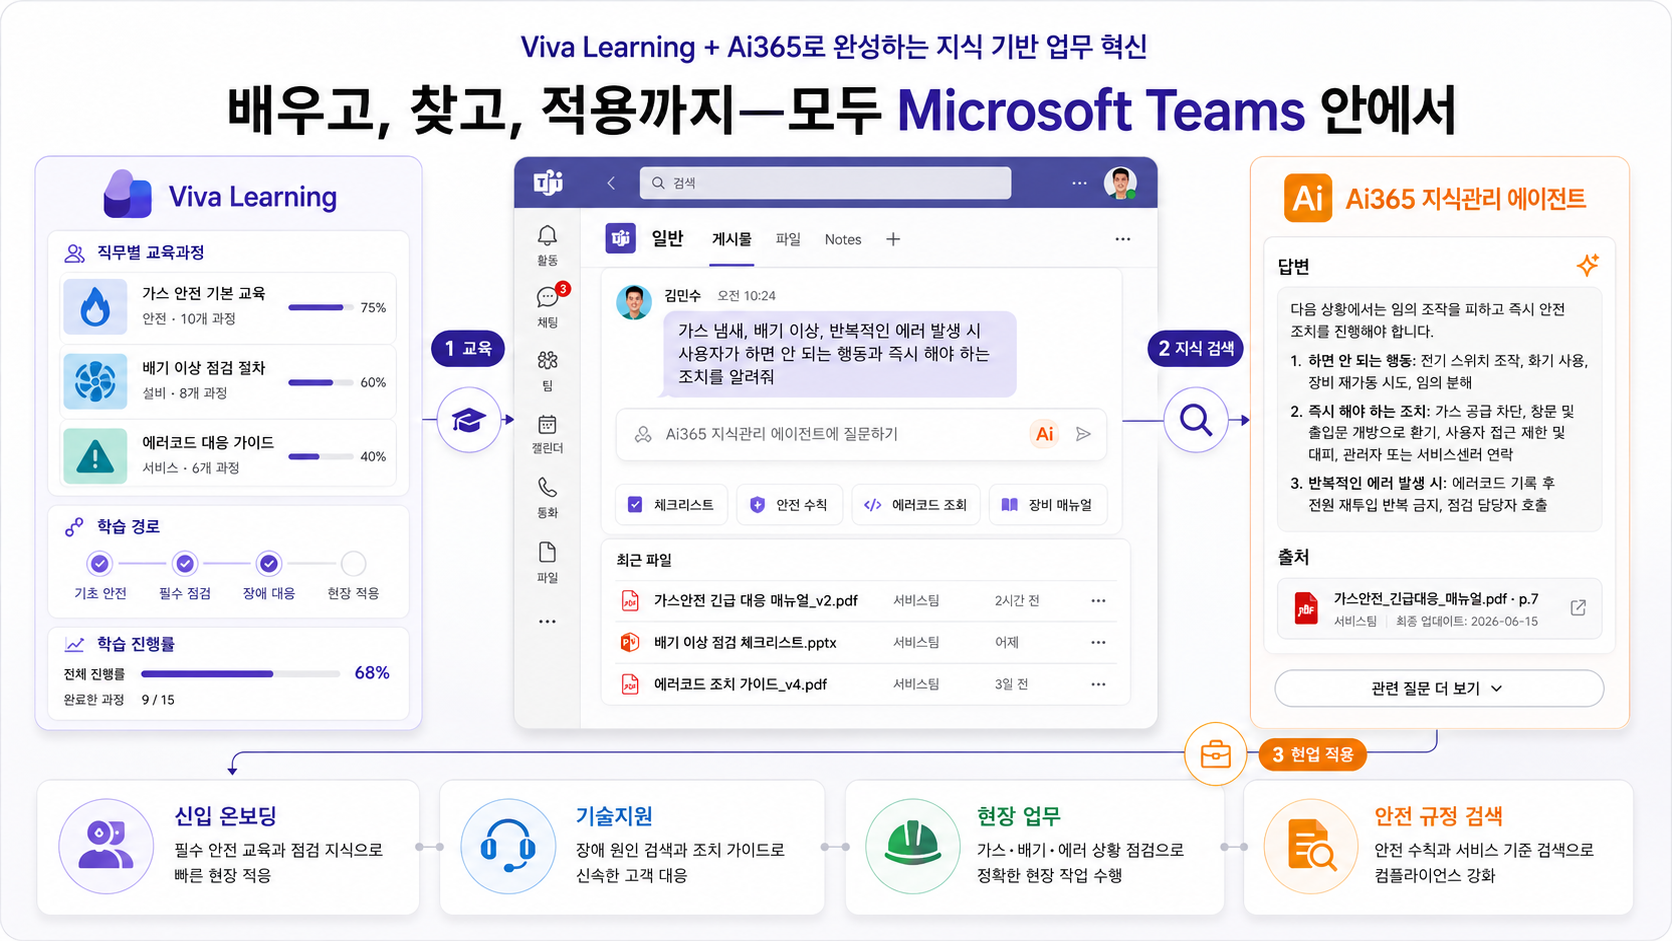Click the orange Ai button in the question box
This screenshot has width=1672, height=941.
tap(1044, 434)
